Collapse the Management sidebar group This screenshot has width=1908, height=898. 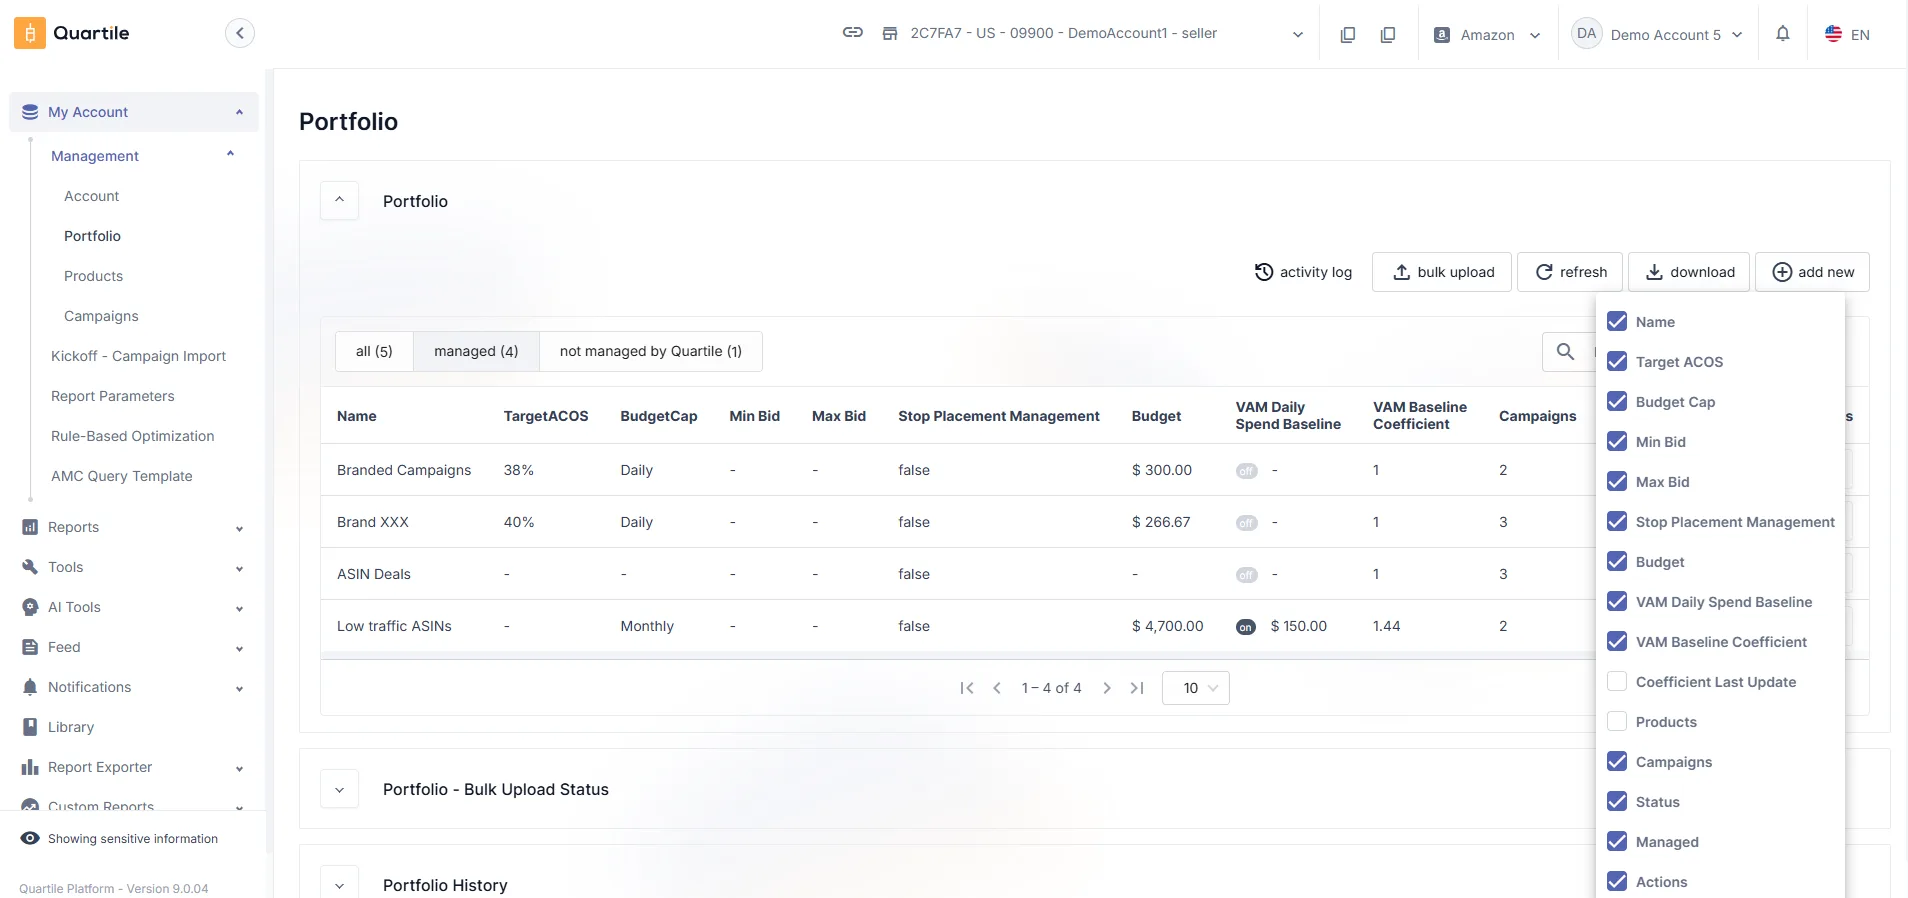pyautogui.click(x=231, y=155)
